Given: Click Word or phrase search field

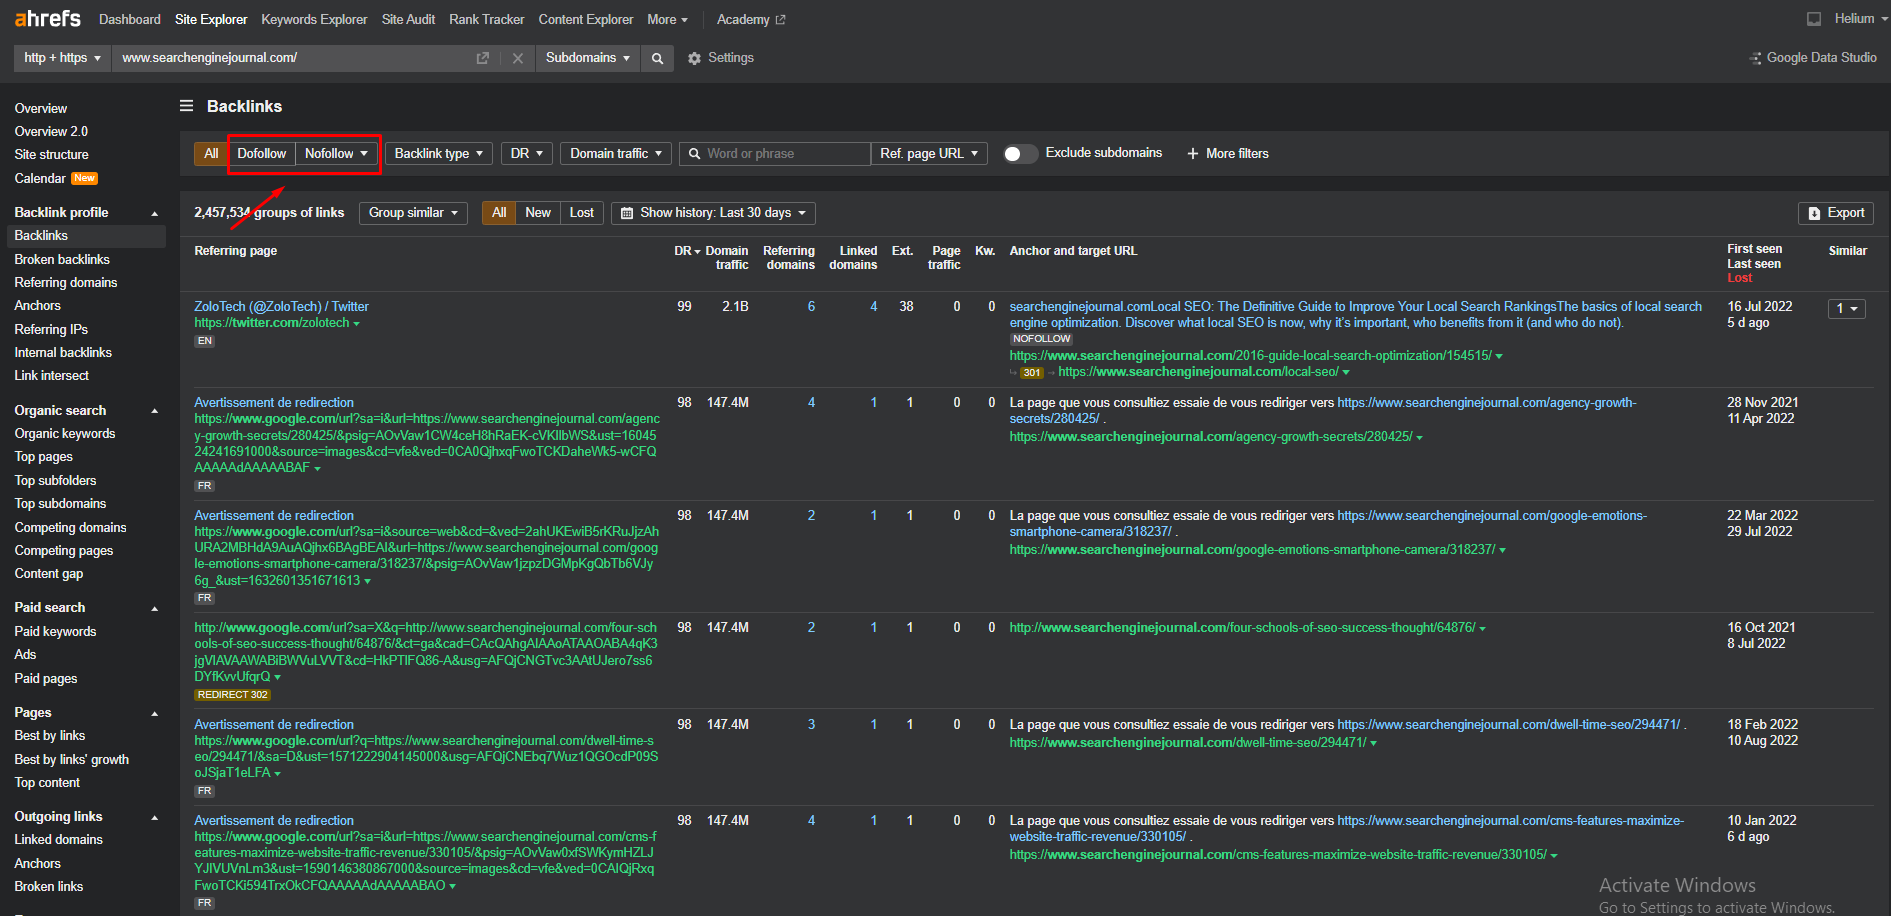Looking at the screenshot, I should (775, 153).
